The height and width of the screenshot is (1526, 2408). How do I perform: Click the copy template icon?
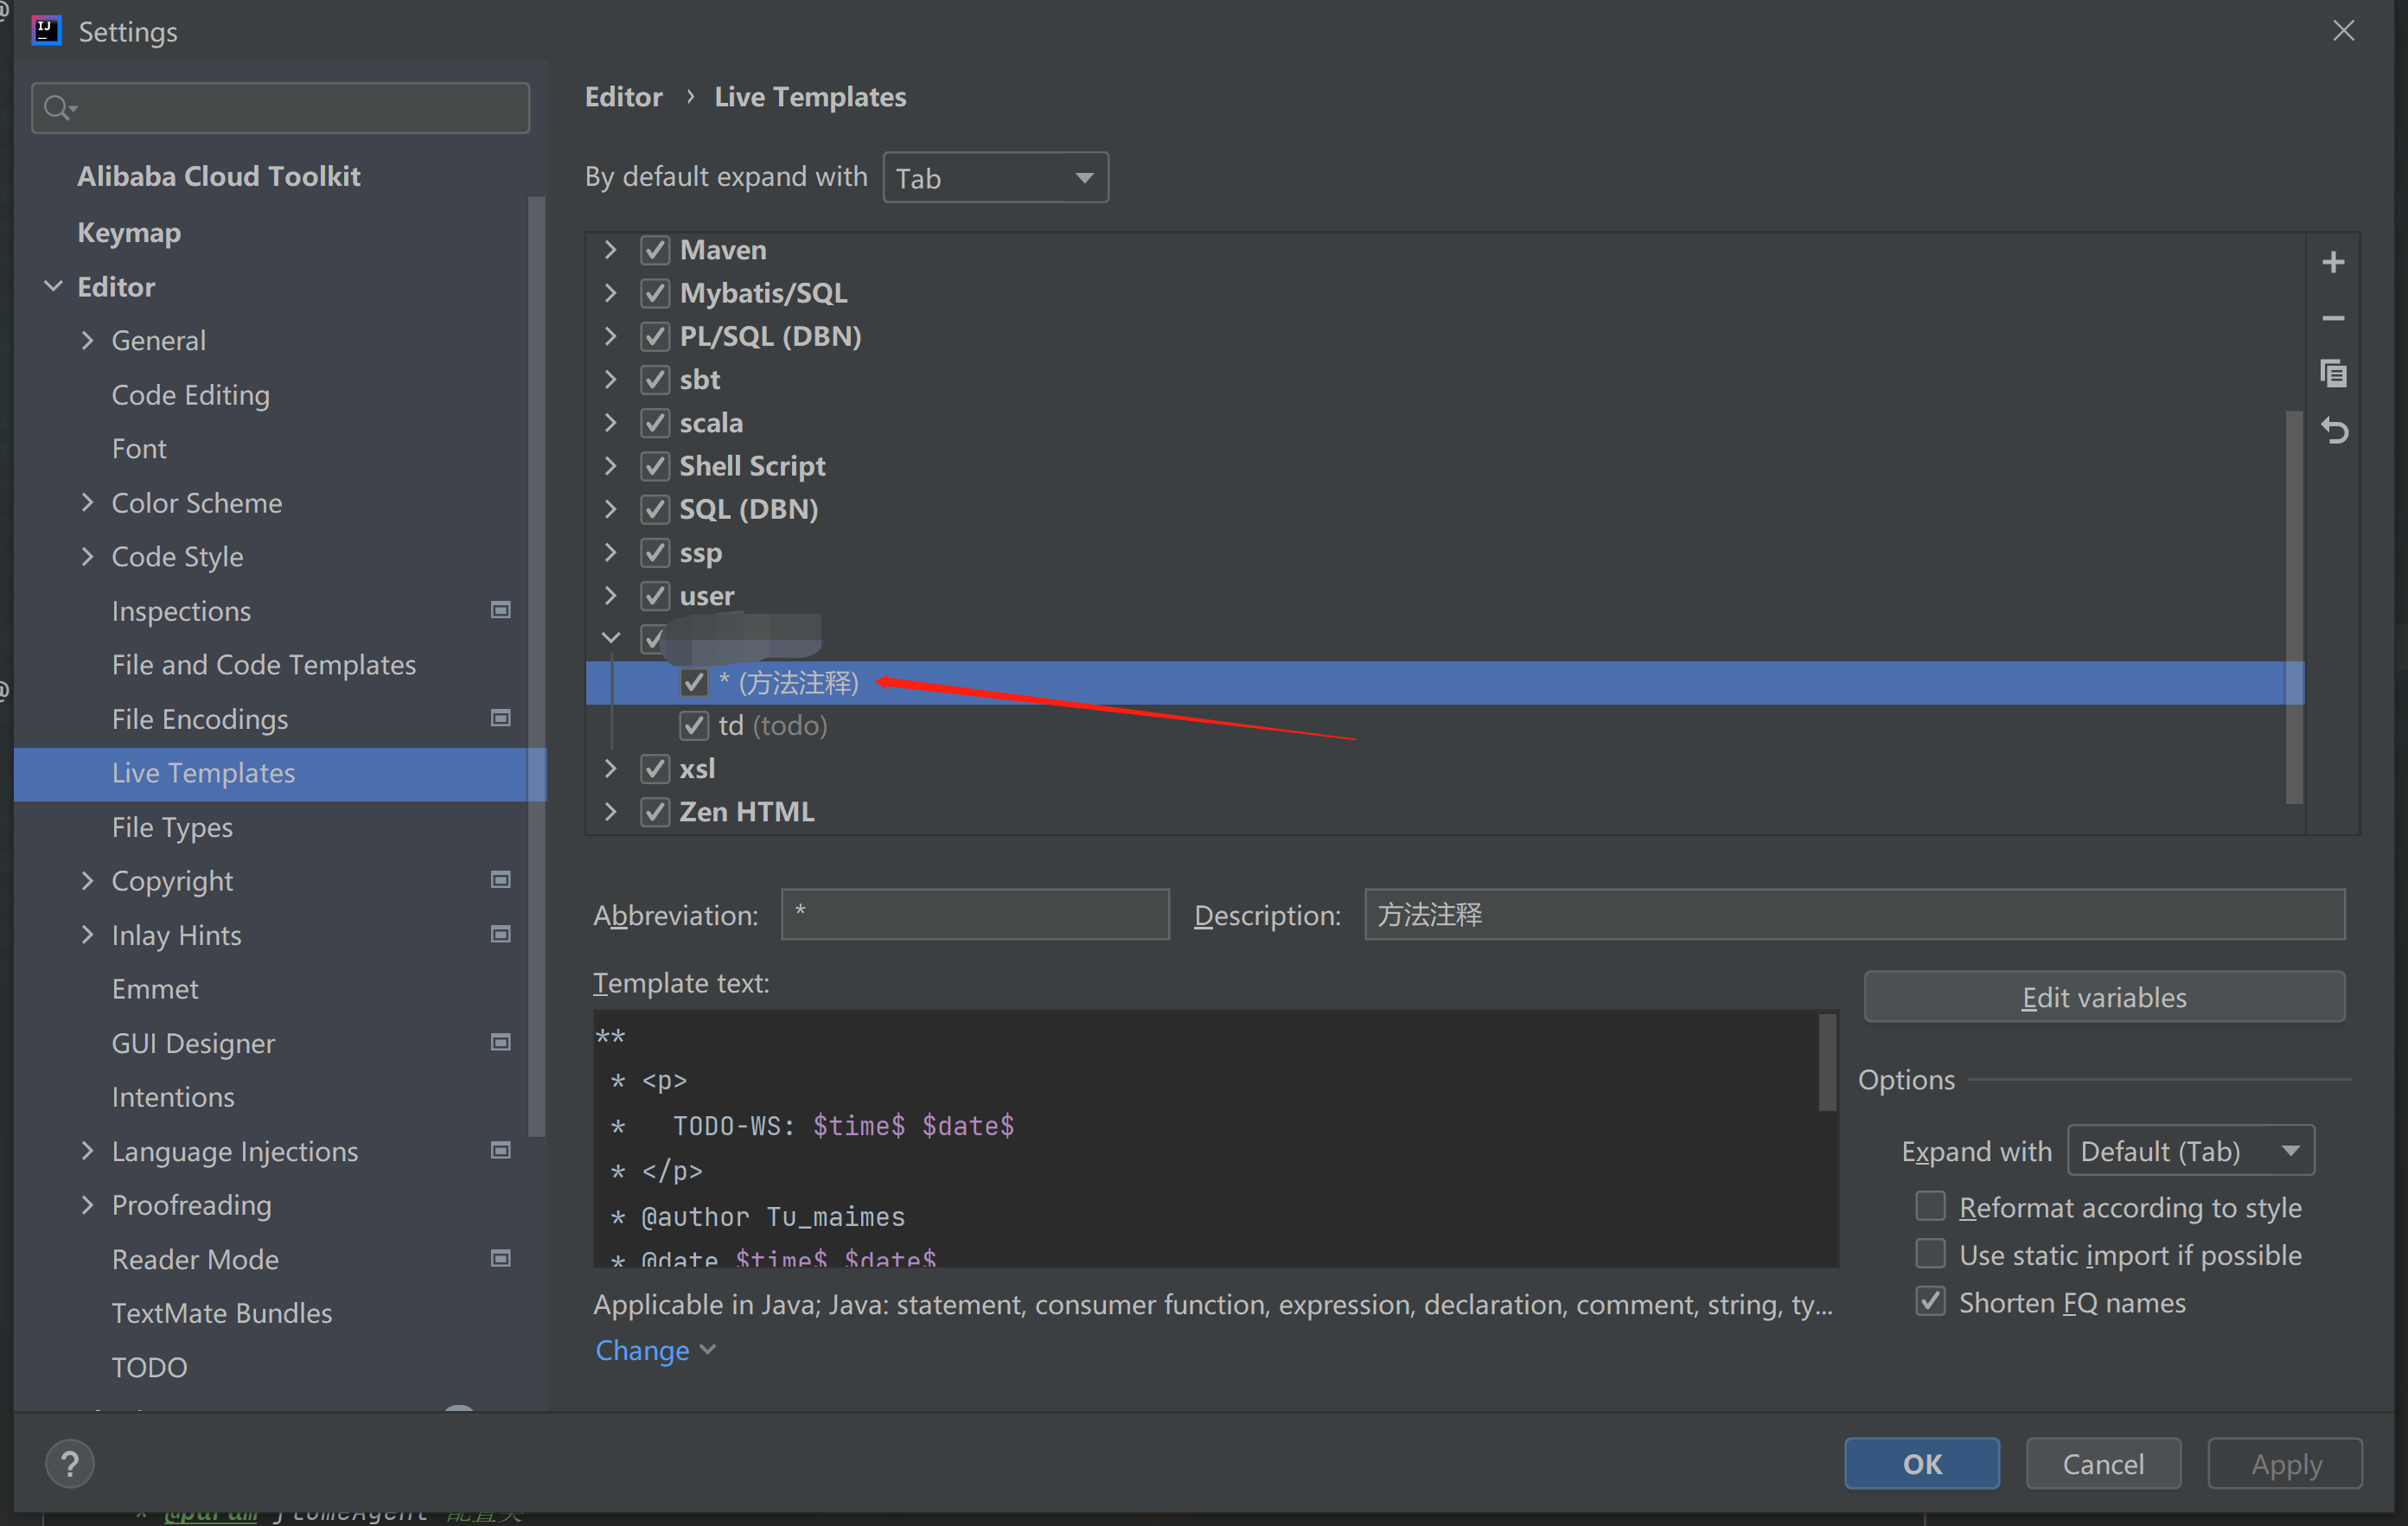tap(2340, 374)
